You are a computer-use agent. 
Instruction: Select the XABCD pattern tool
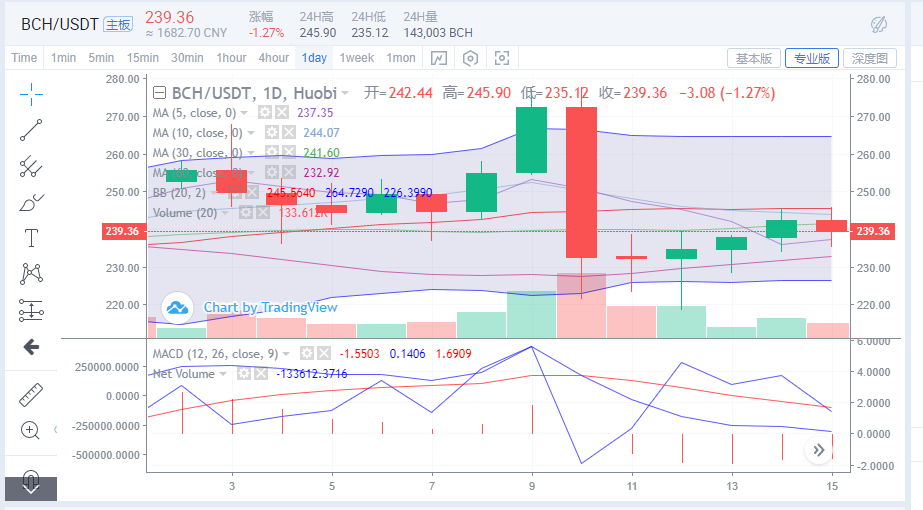(31, 274)
